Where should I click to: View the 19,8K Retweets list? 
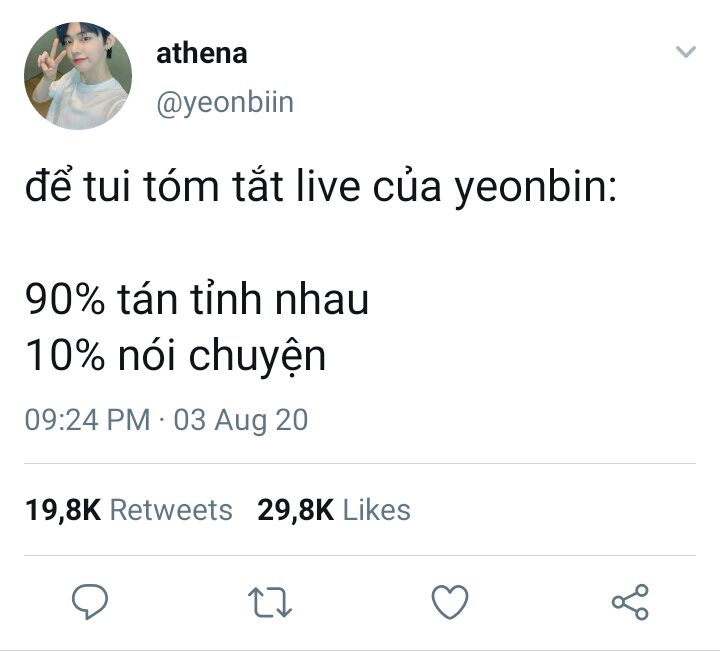tap(129, 510)
